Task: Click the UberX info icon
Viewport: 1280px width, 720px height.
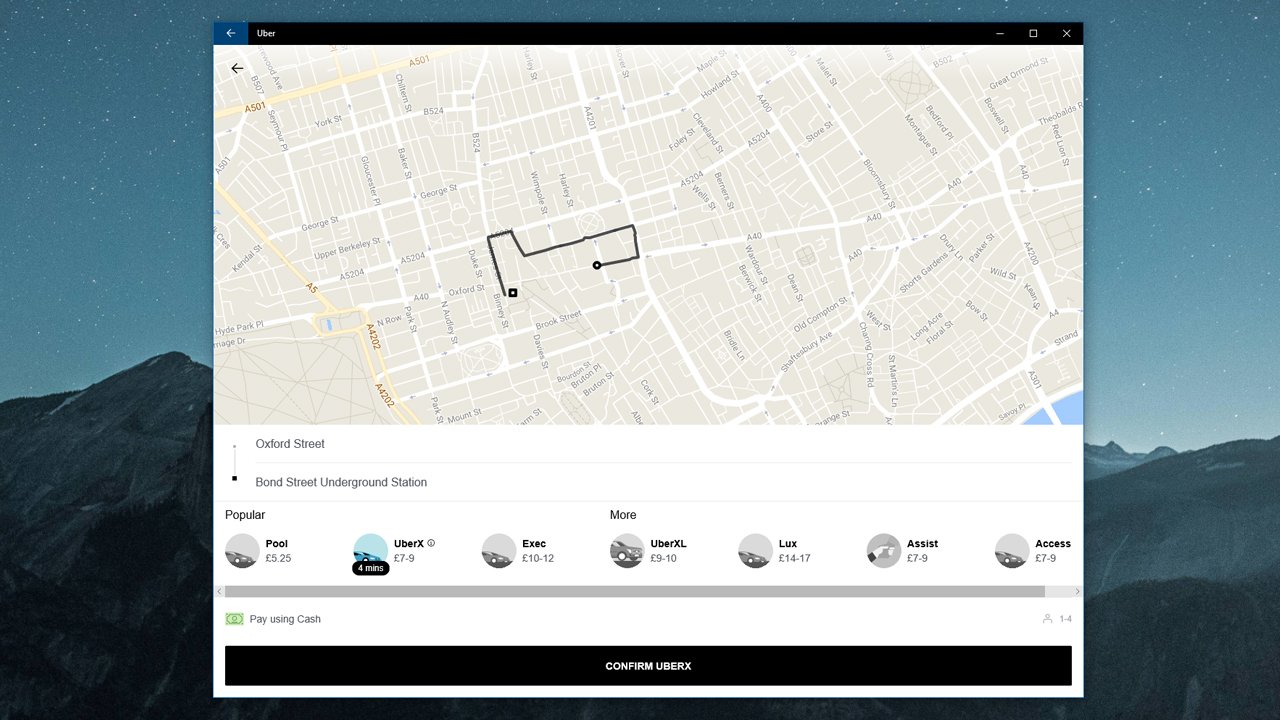Action: coord(431,544)
